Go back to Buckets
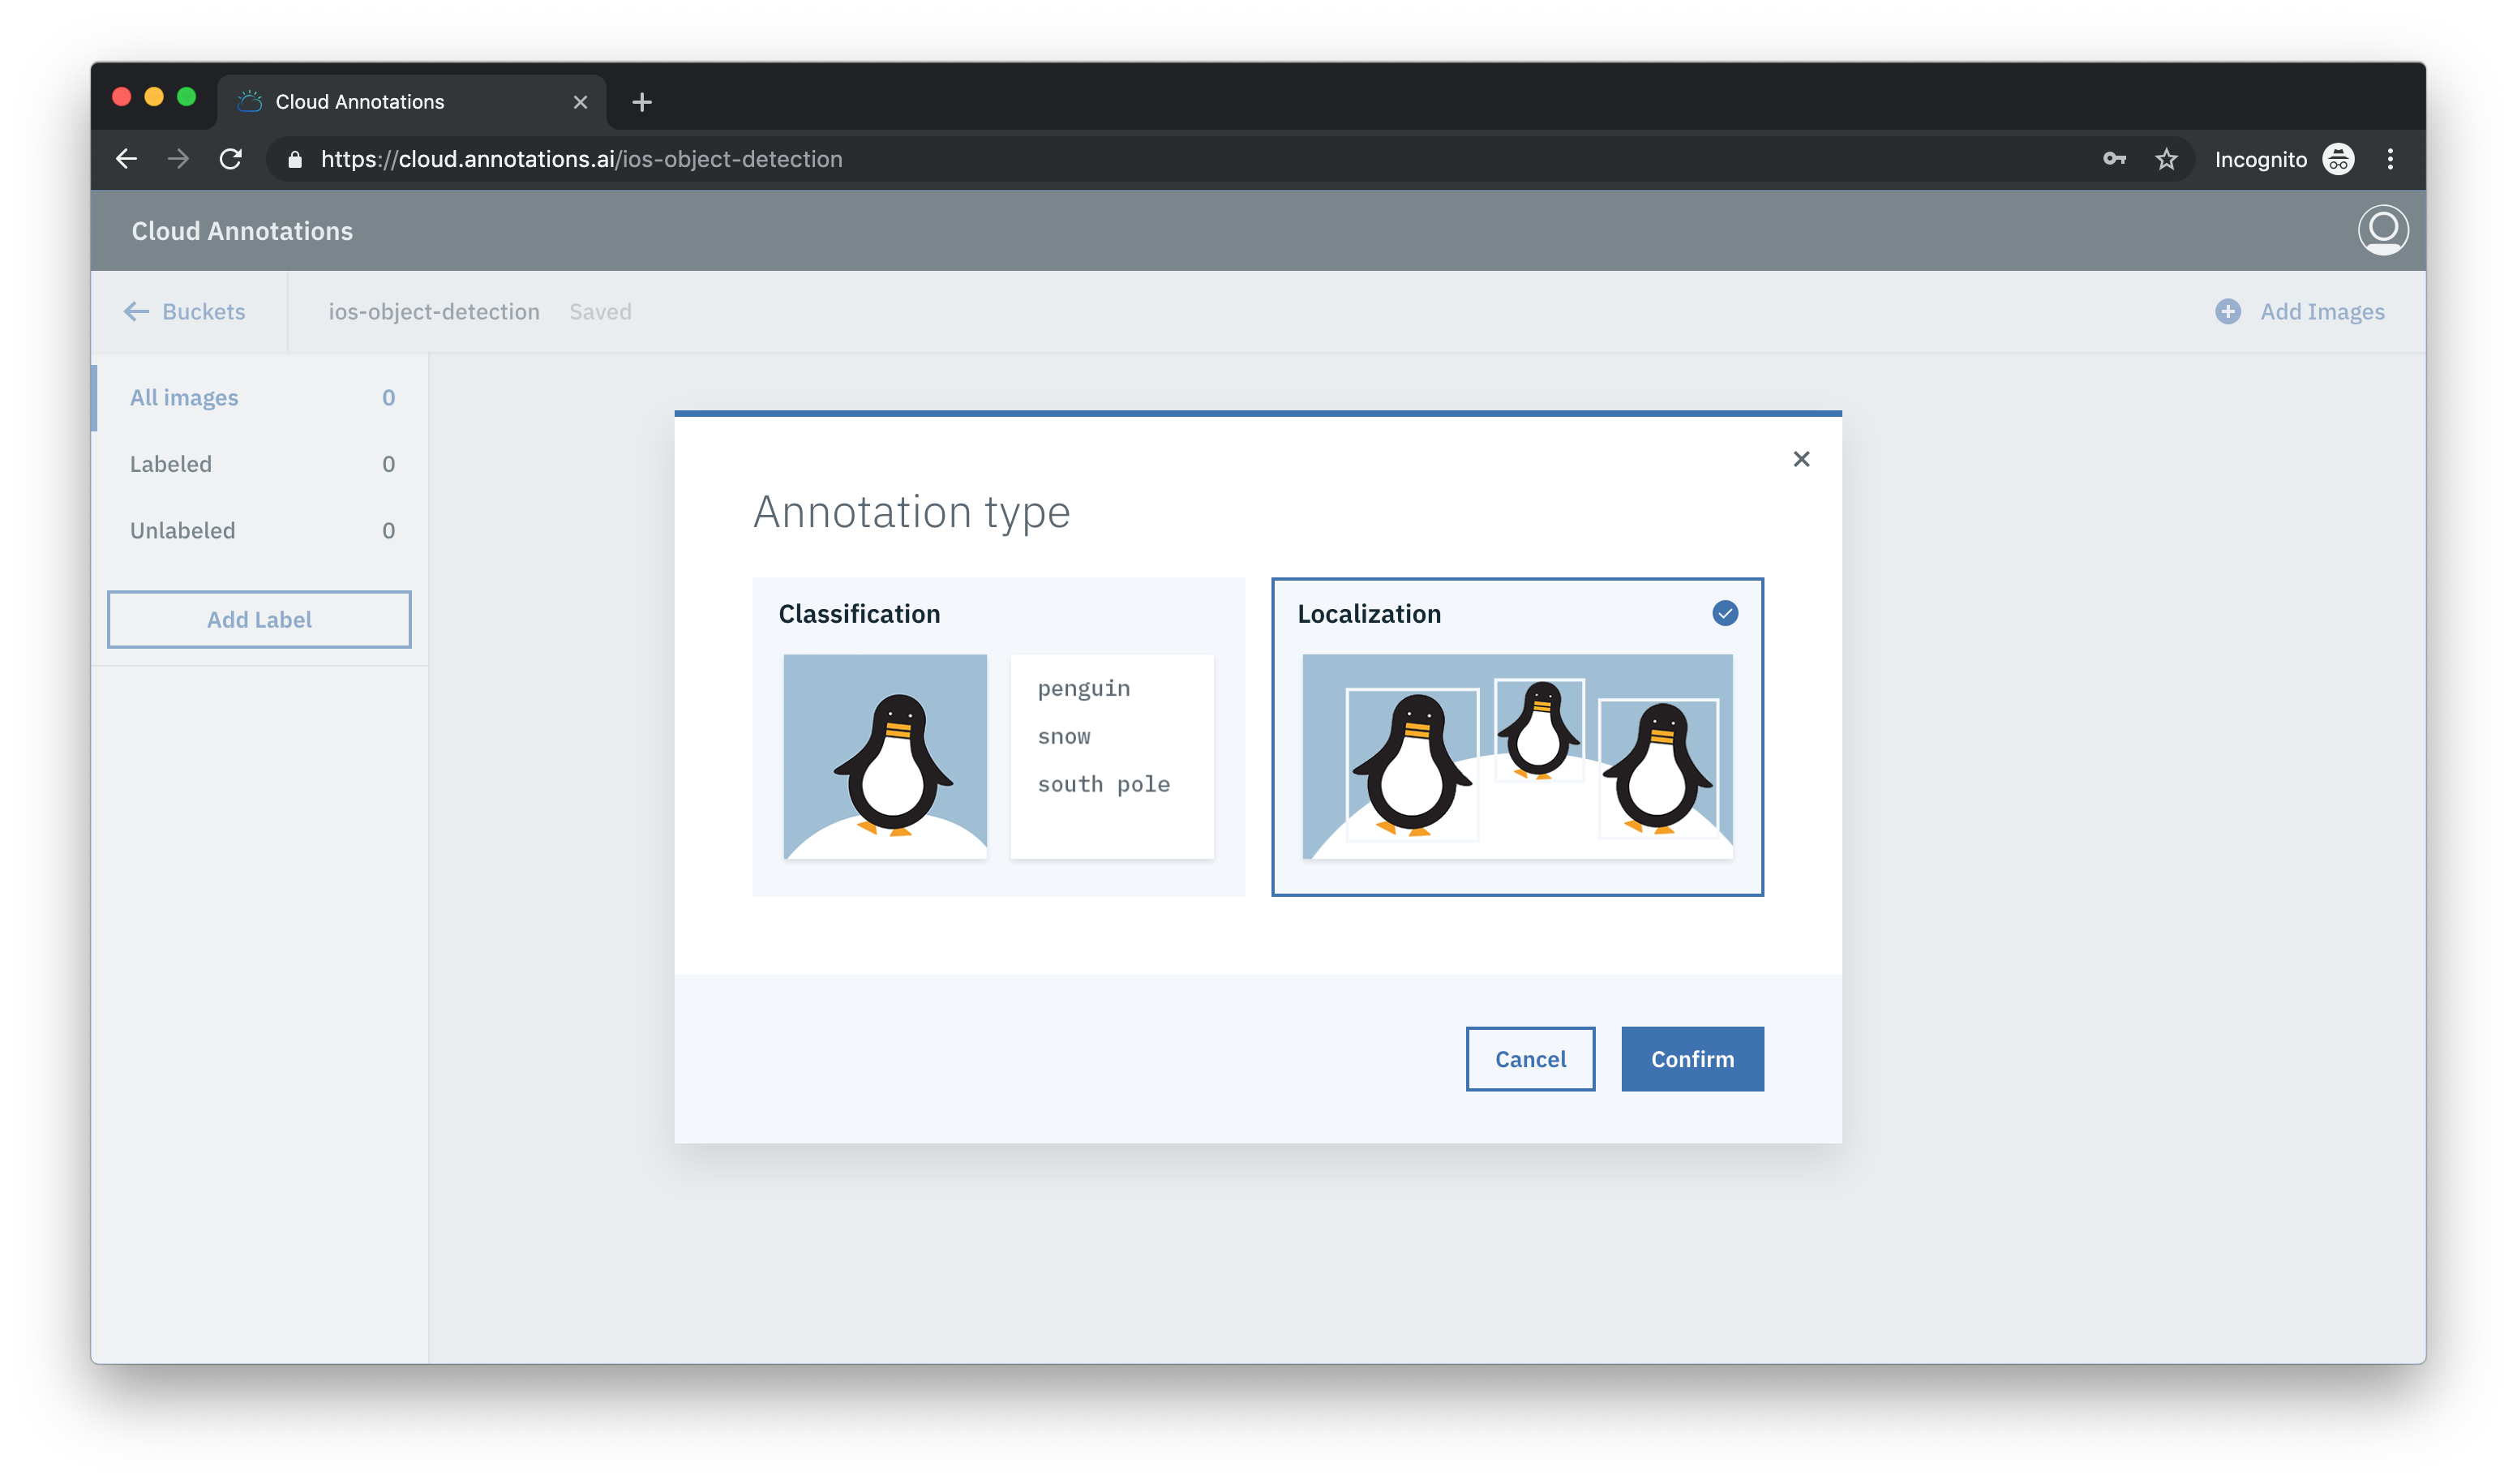Screen dimensions: 2517x1484 184,312
